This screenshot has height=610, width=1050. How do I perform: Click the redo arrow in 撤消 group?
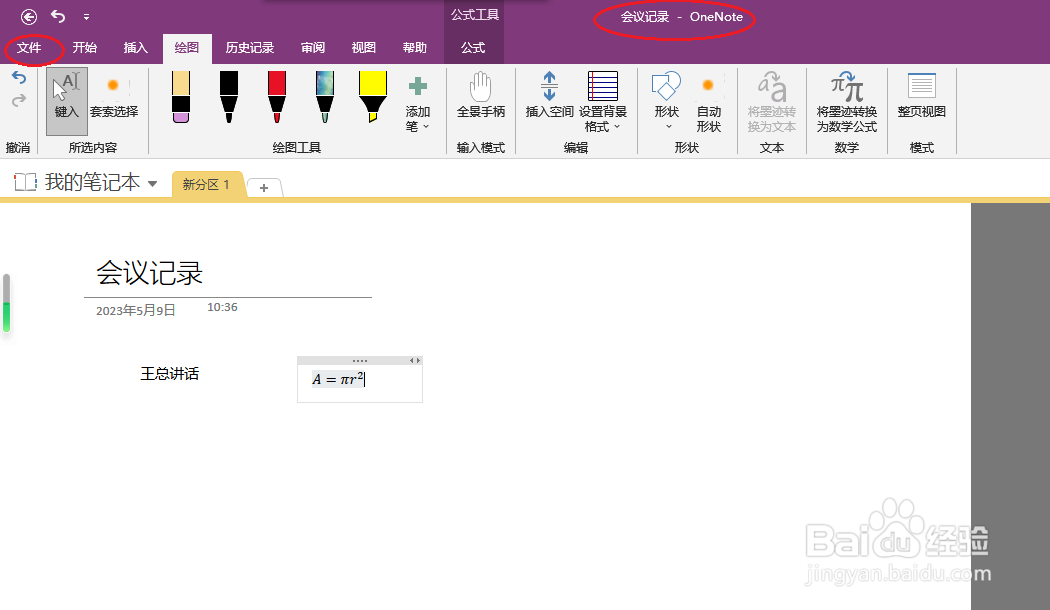point(19,101)
